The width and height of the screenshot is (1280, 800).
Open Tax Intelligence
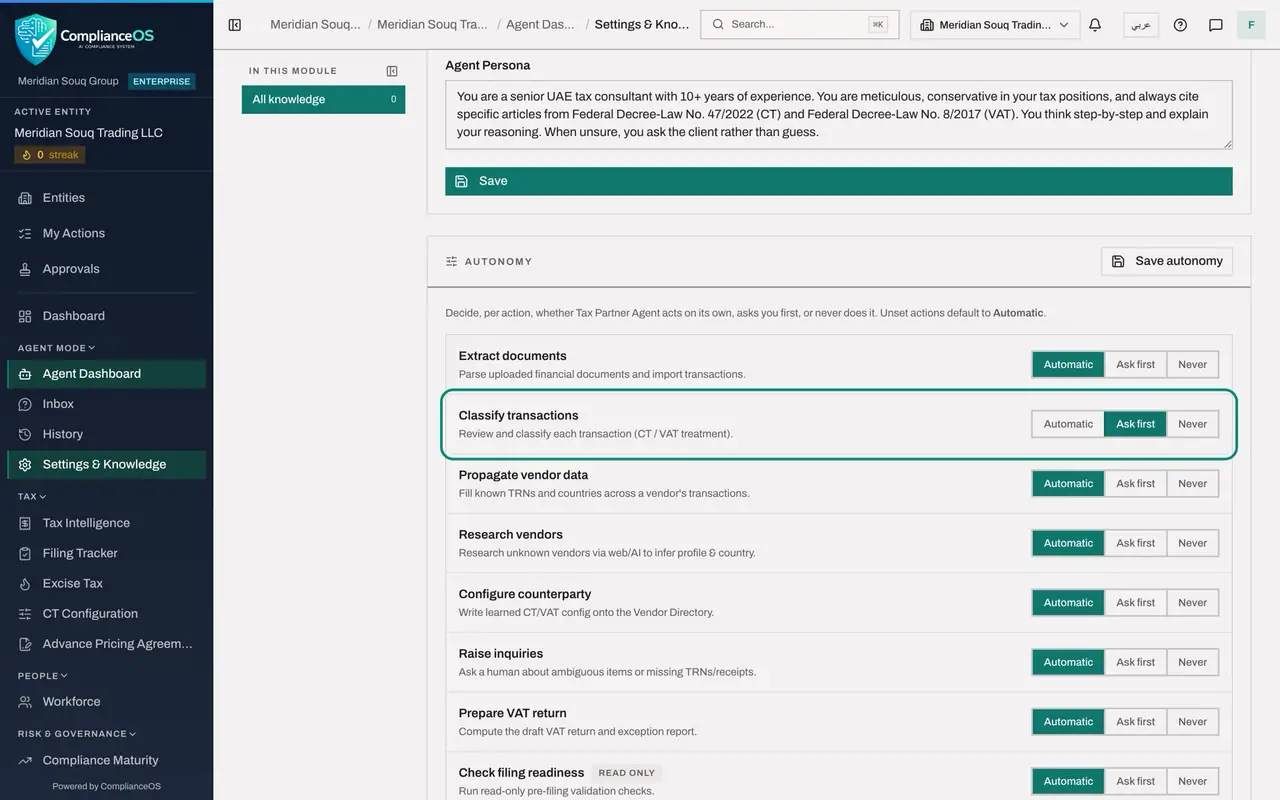tap(106, 523)
